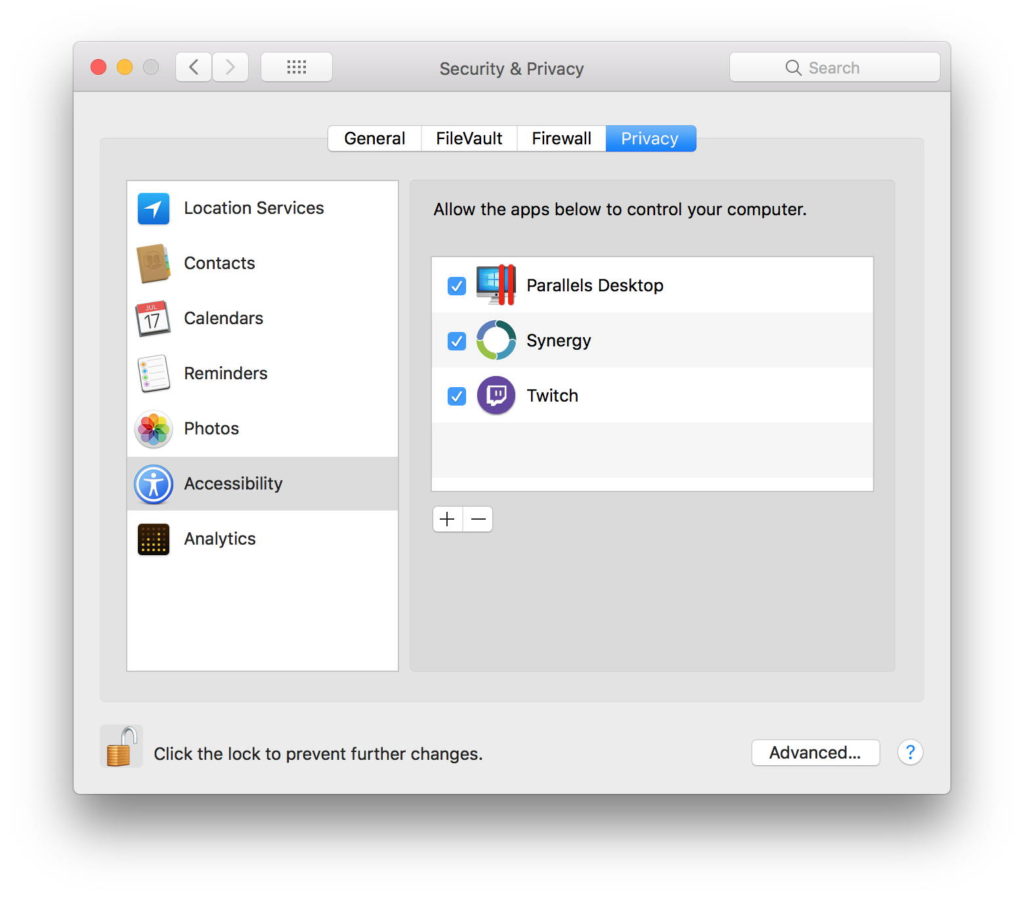Screen dimensions: 1024x899
Task: Show all preferences grid button
Action: 296,67
